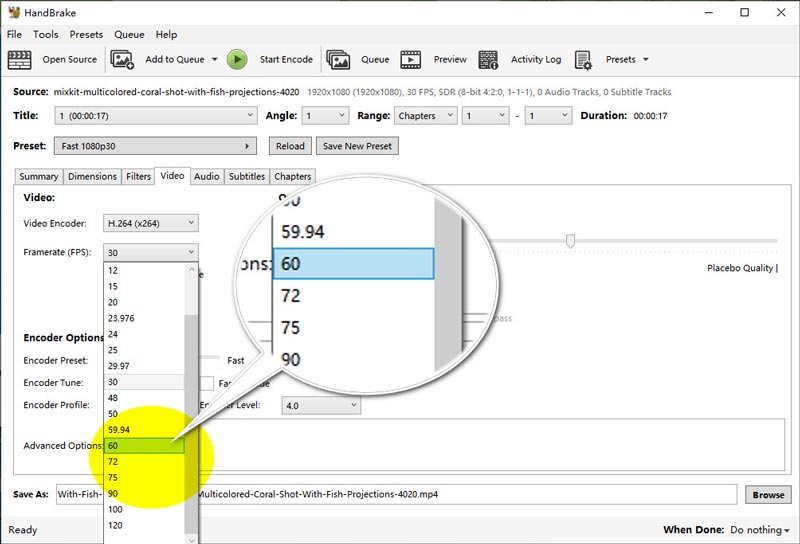Open the Range Chapters dropdown
The height and width of the screenshot is (544, 800).
click(x=426, y=116)
